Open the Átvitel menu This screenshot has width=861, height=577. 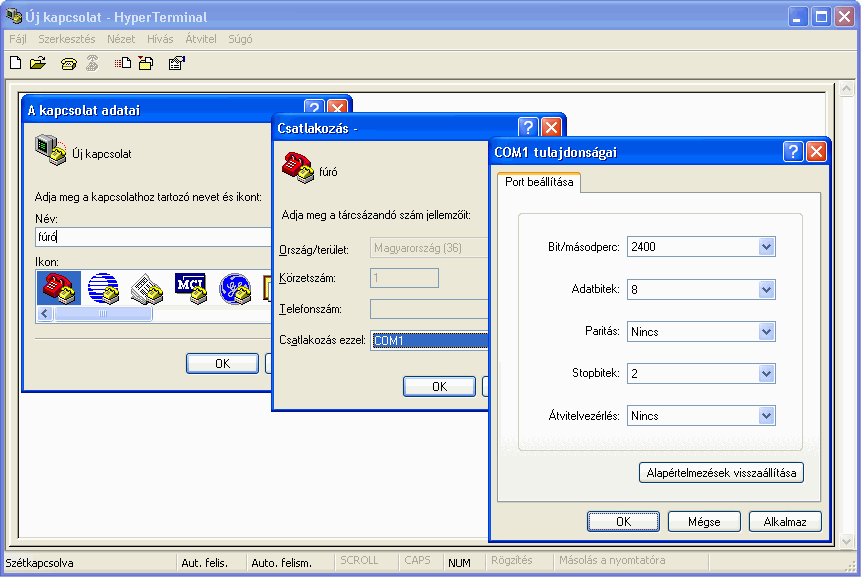200,39
